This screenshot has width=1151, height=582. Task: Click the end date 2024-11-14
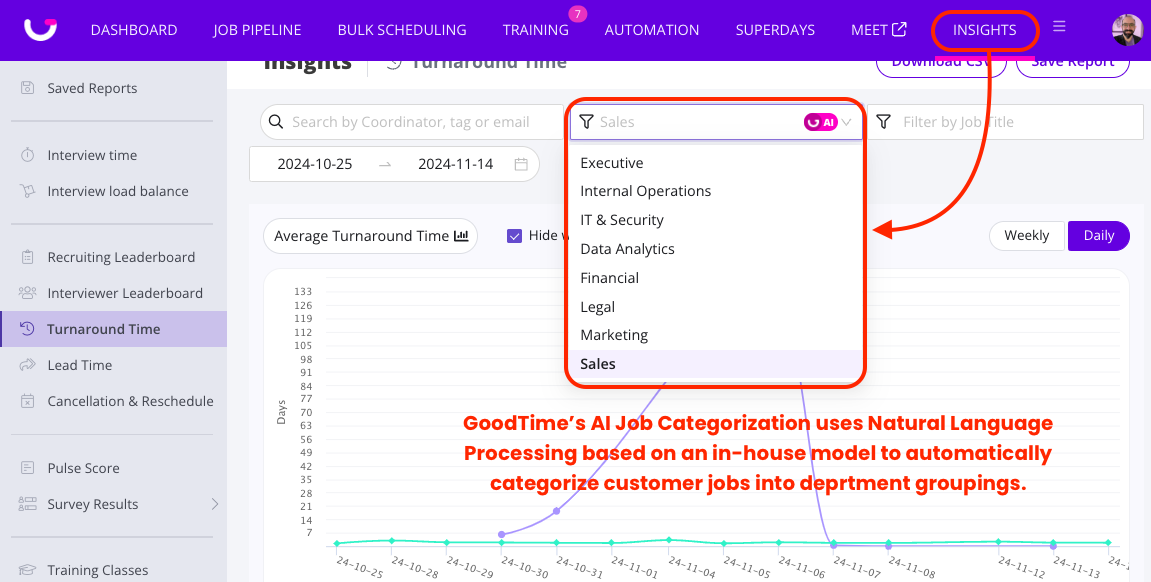tap(456, 164)
